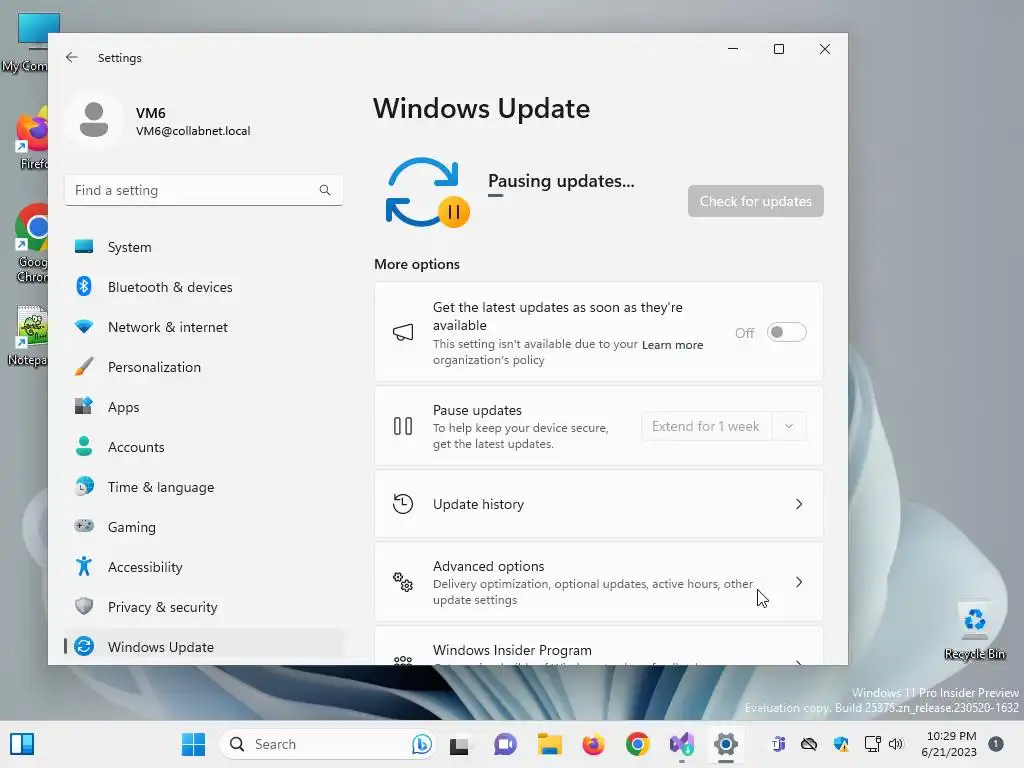Open Firefox from the taskbar
This screenshot has height=768, width=1024.
click(x=594, y=744)
